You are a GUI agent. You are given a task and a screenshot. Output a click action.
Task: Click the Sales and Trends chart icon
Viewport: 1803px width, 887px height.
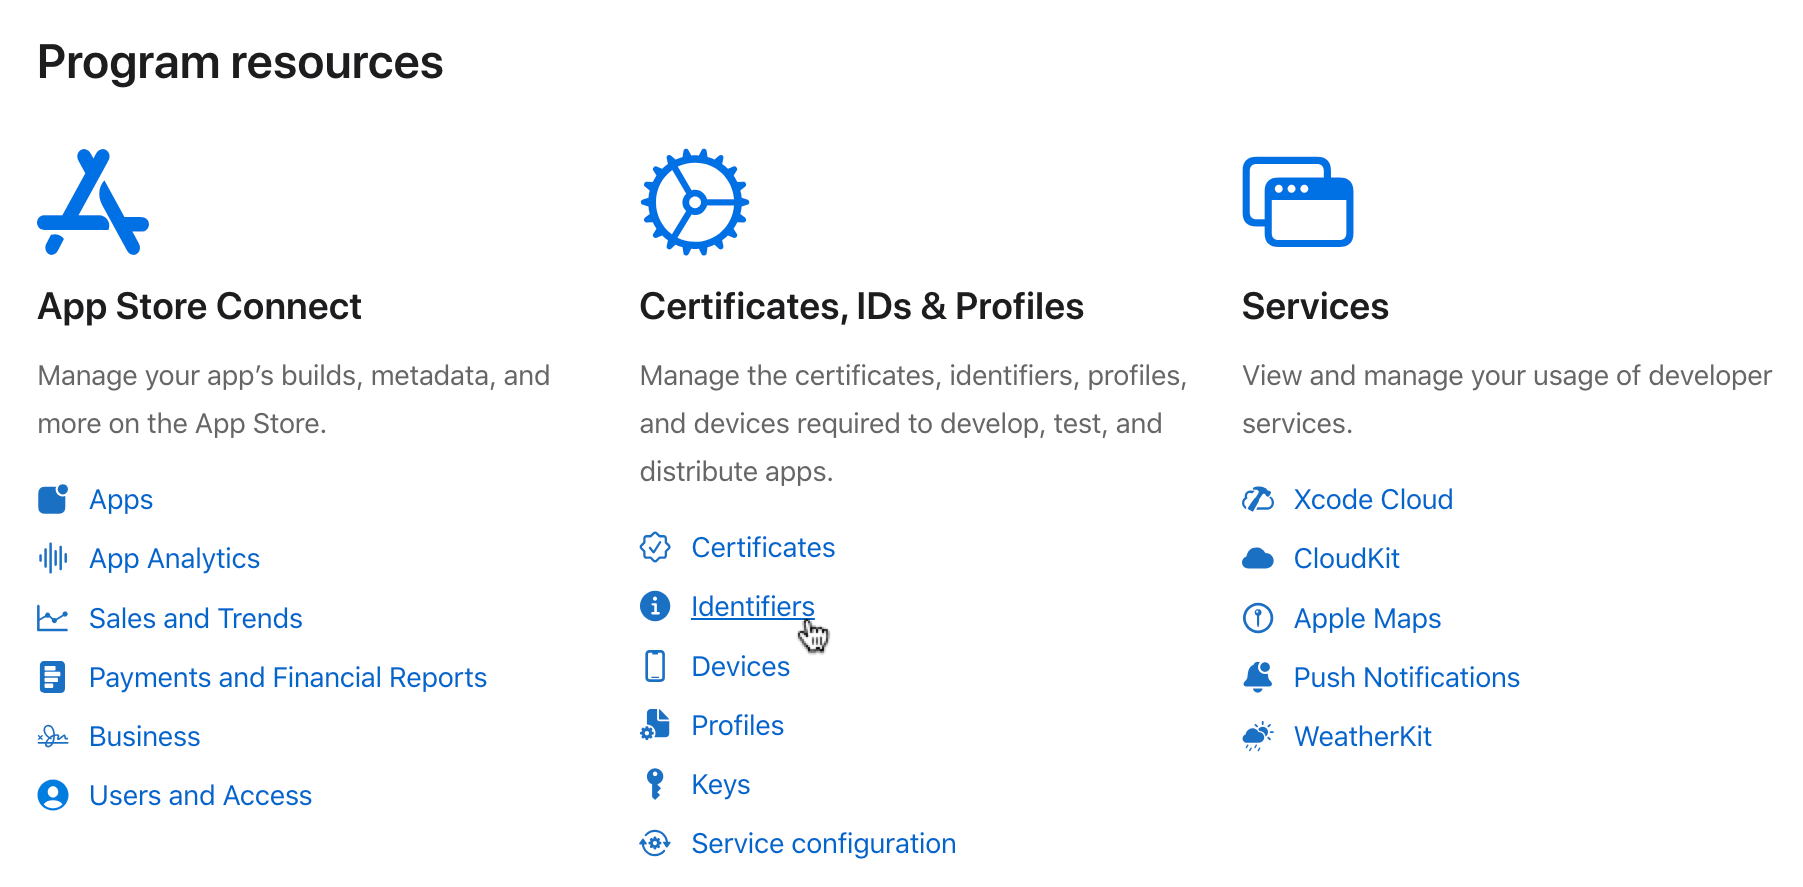53,618
